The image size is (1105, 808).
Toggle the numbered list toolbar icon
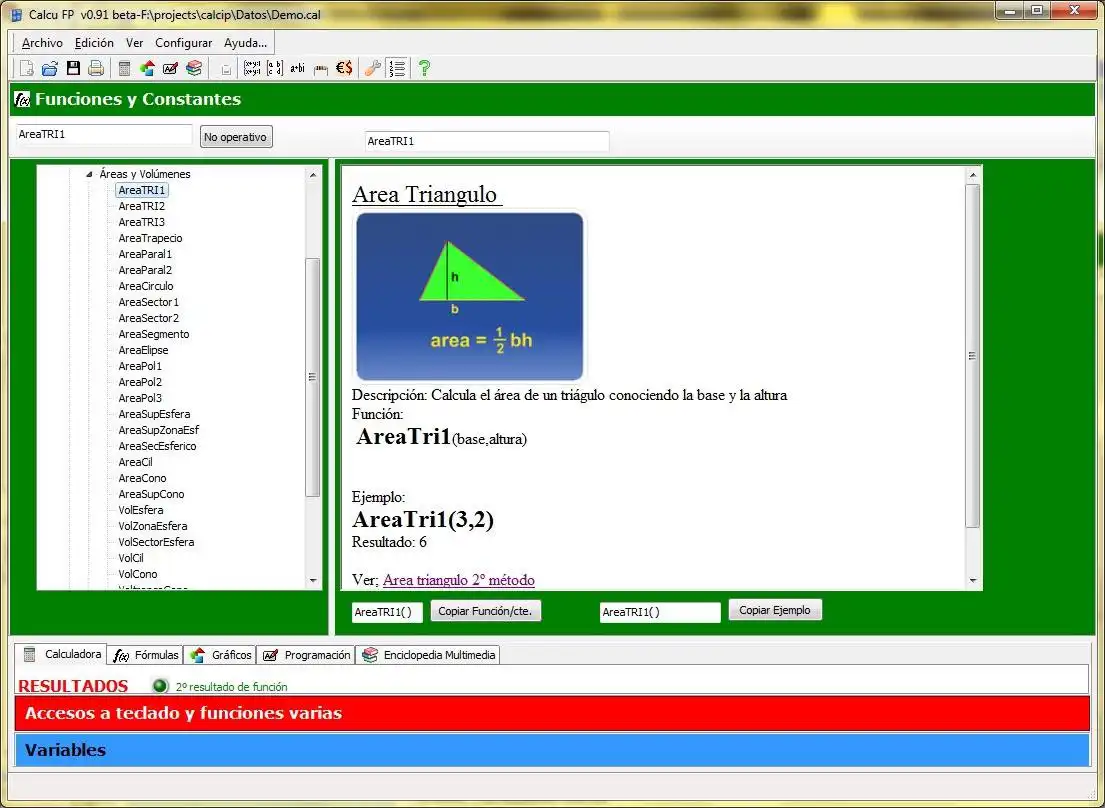click(397, 68)
